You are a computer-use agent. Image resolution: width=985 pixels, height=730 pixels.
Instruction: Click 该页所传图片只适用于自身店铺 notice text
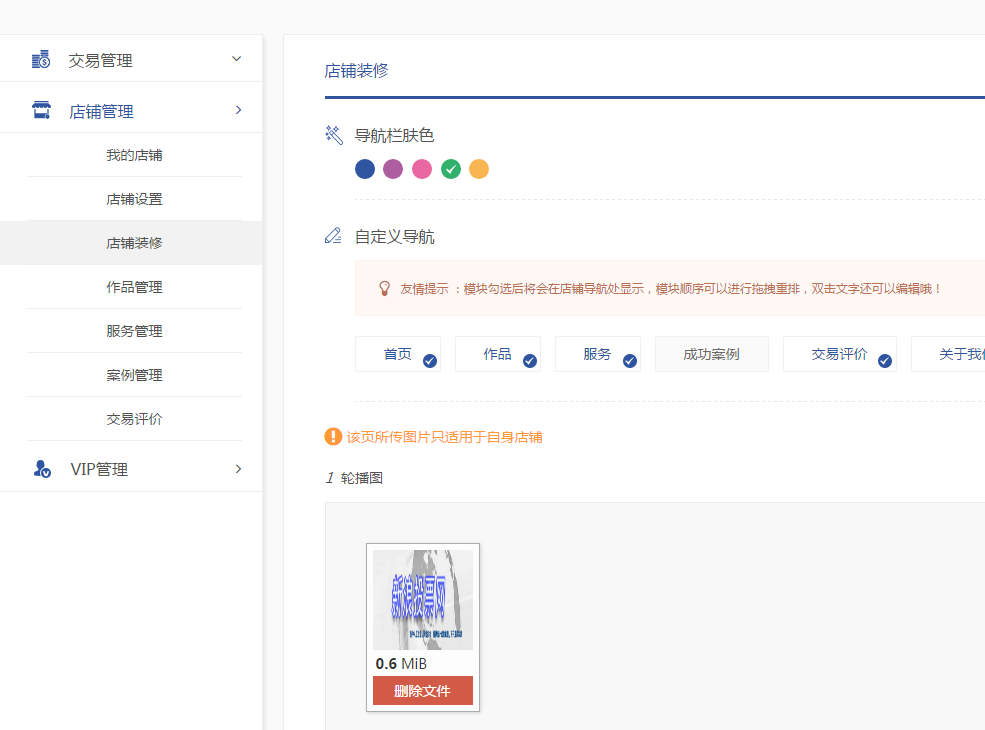[445, 437]
